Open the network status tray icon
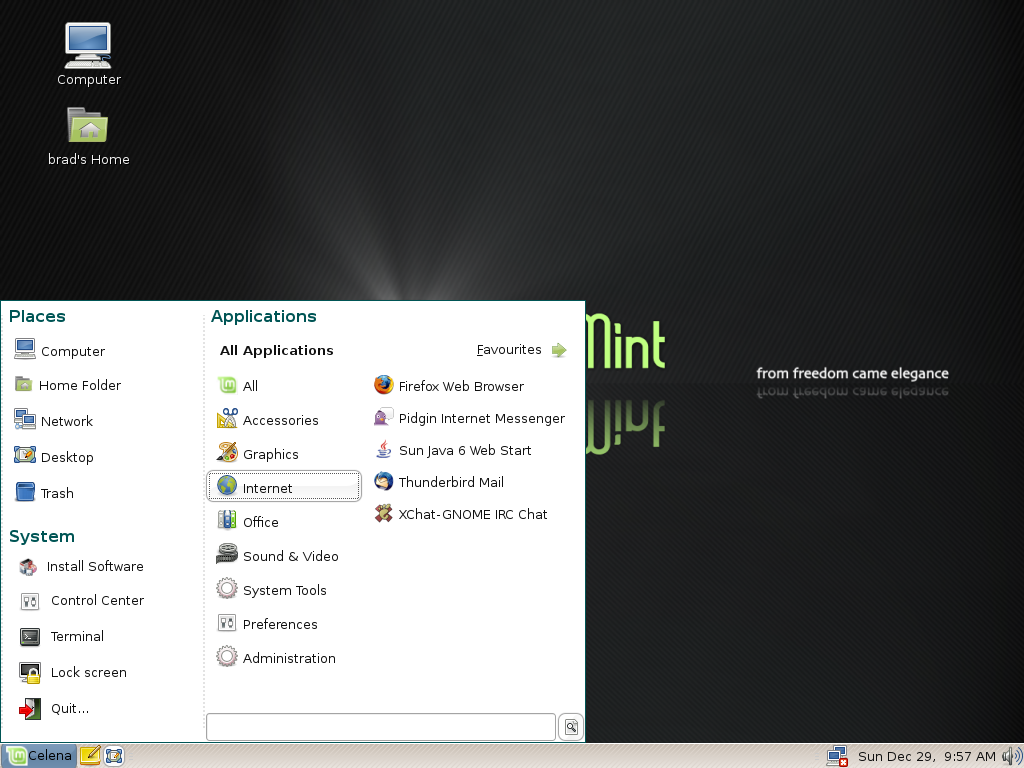Viewport: 1024px width, 768px height. (837, 756)
